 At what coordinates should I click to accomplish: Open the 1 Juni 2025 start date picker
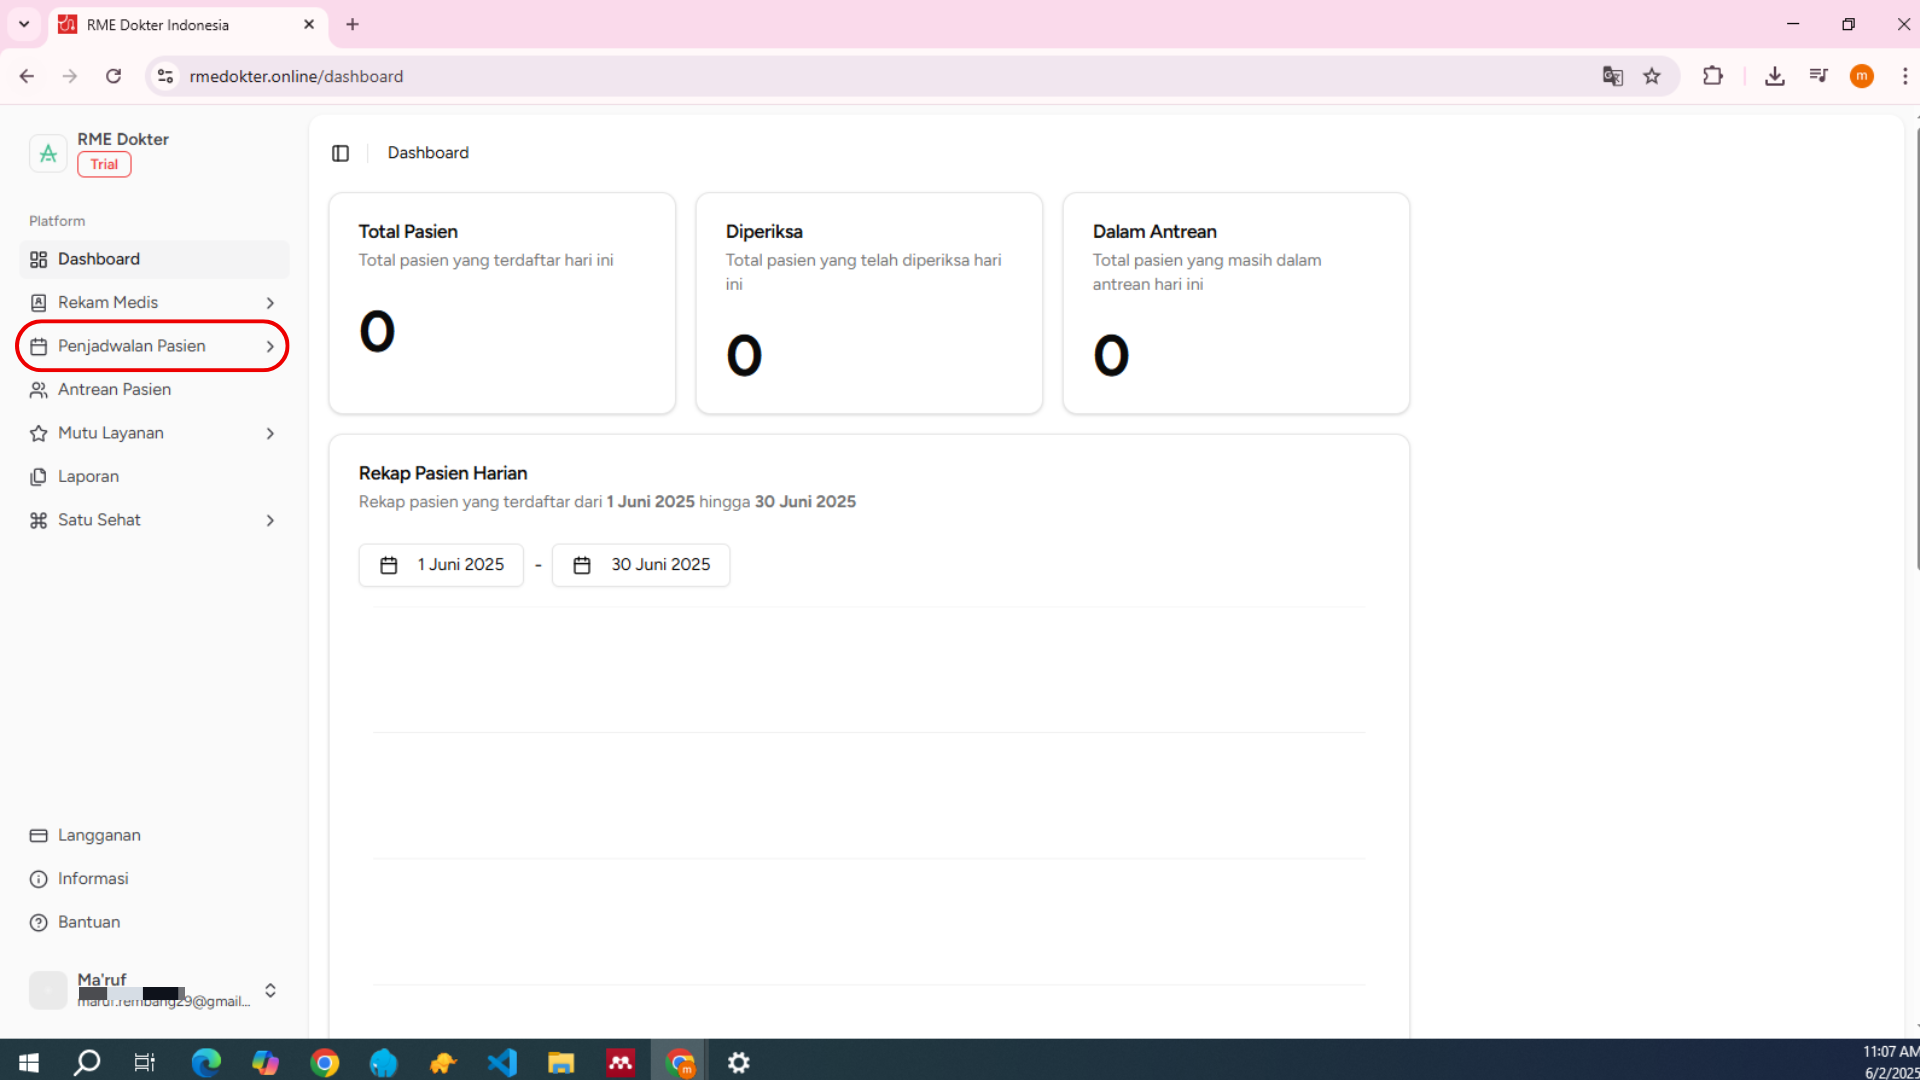coord(441,565)
